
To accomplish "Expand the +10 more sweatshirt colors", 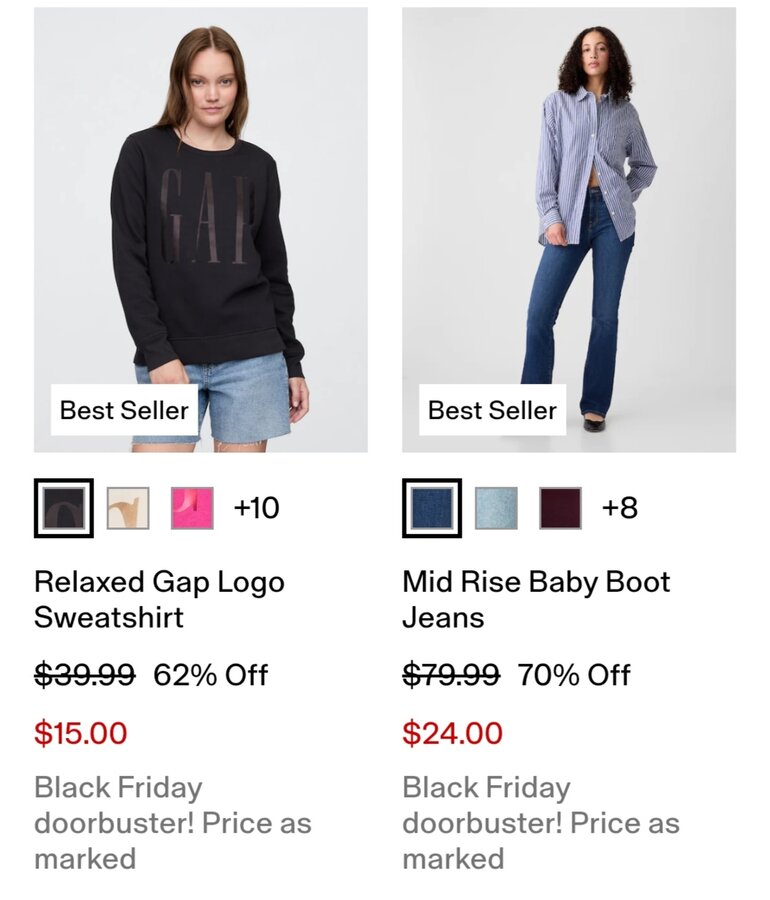I will 256,508.
